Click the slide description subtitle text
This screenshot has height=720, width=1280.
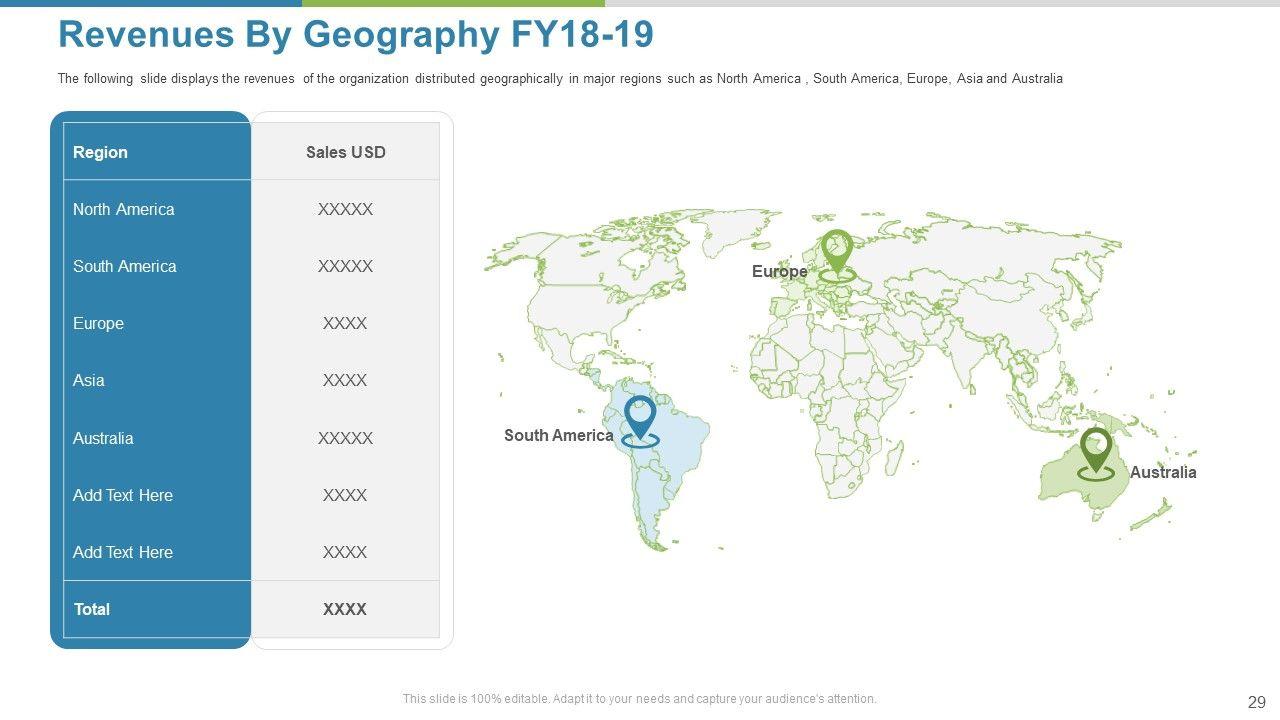(x=560, y=78)
